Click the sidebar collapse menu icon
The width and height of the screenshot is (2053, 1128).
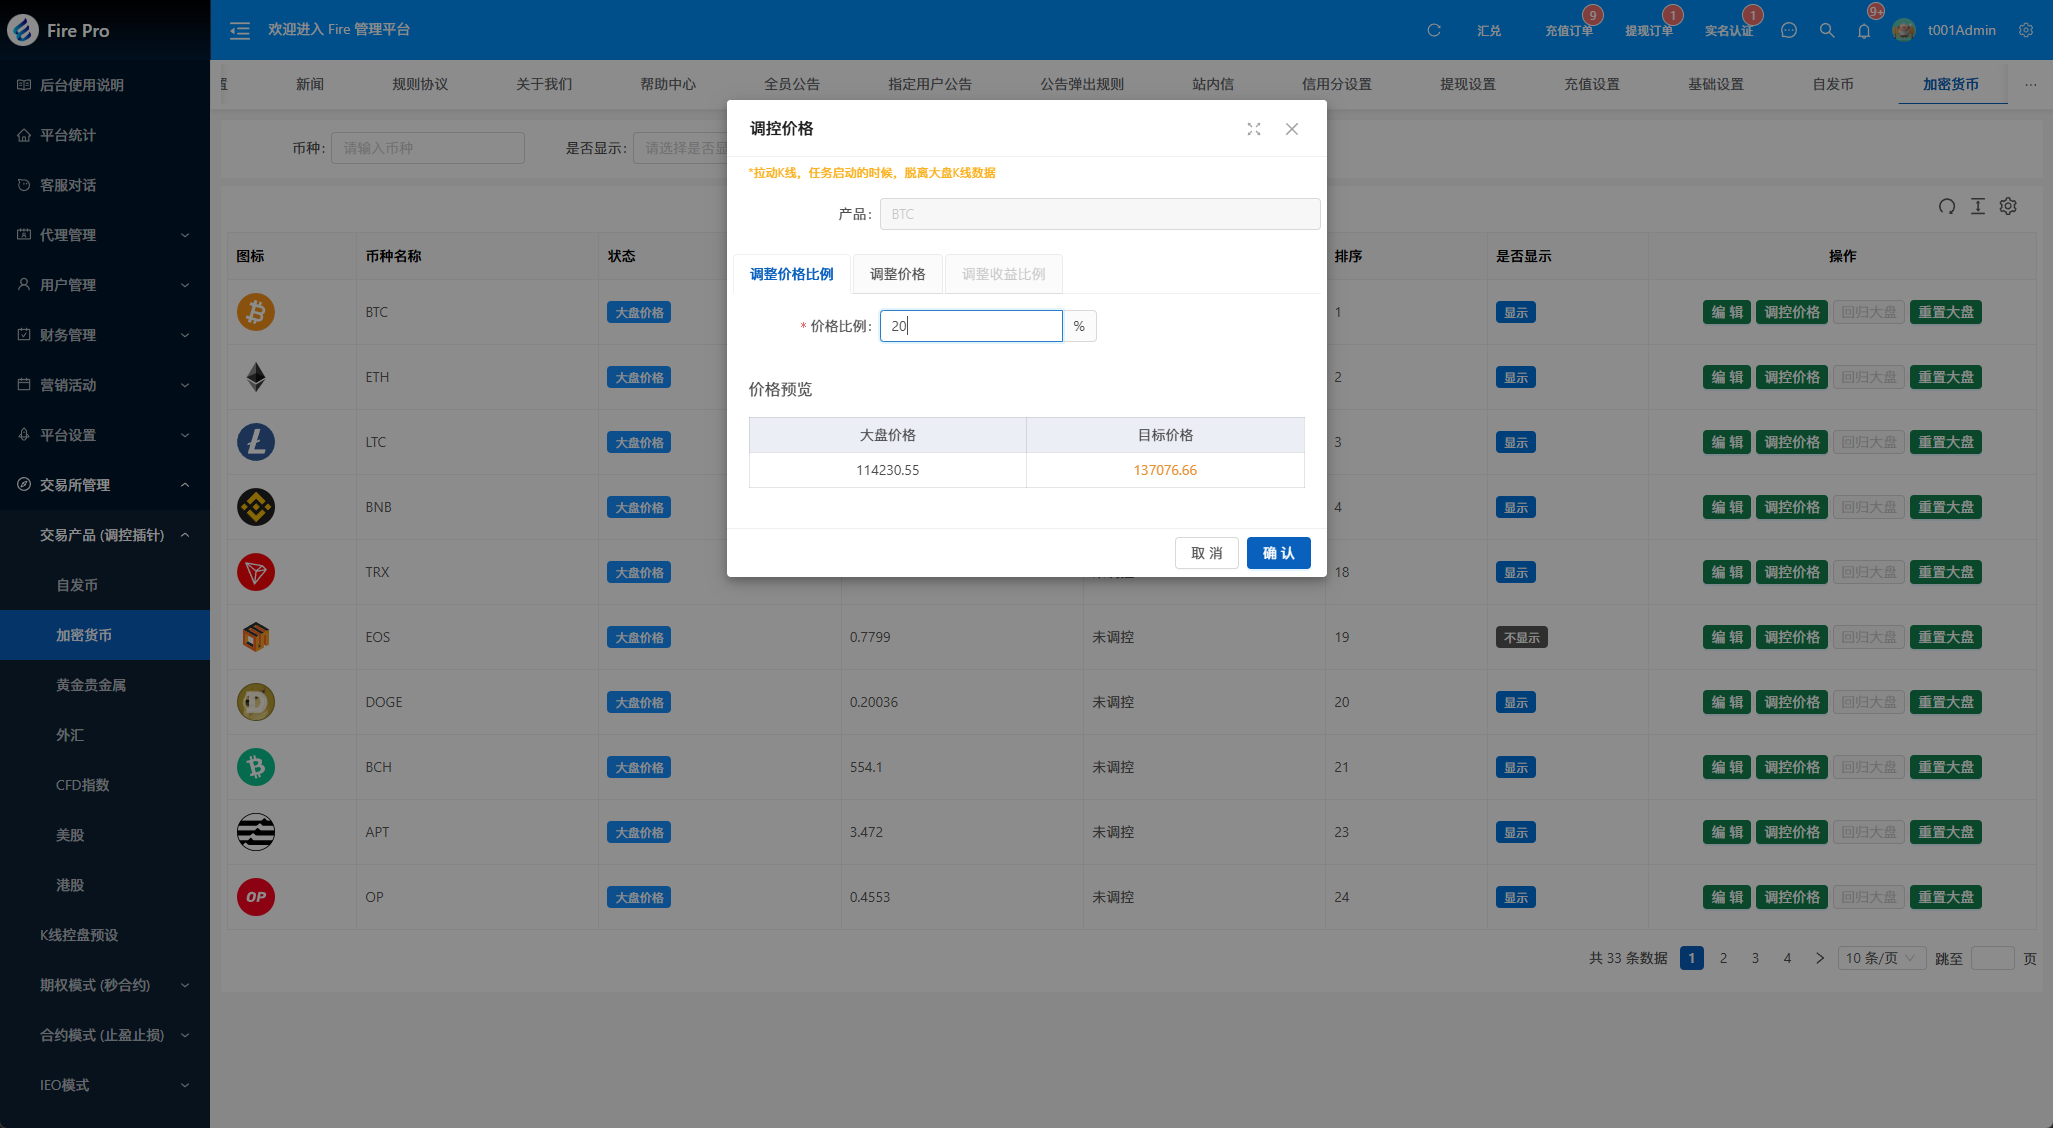click(240, 31)
